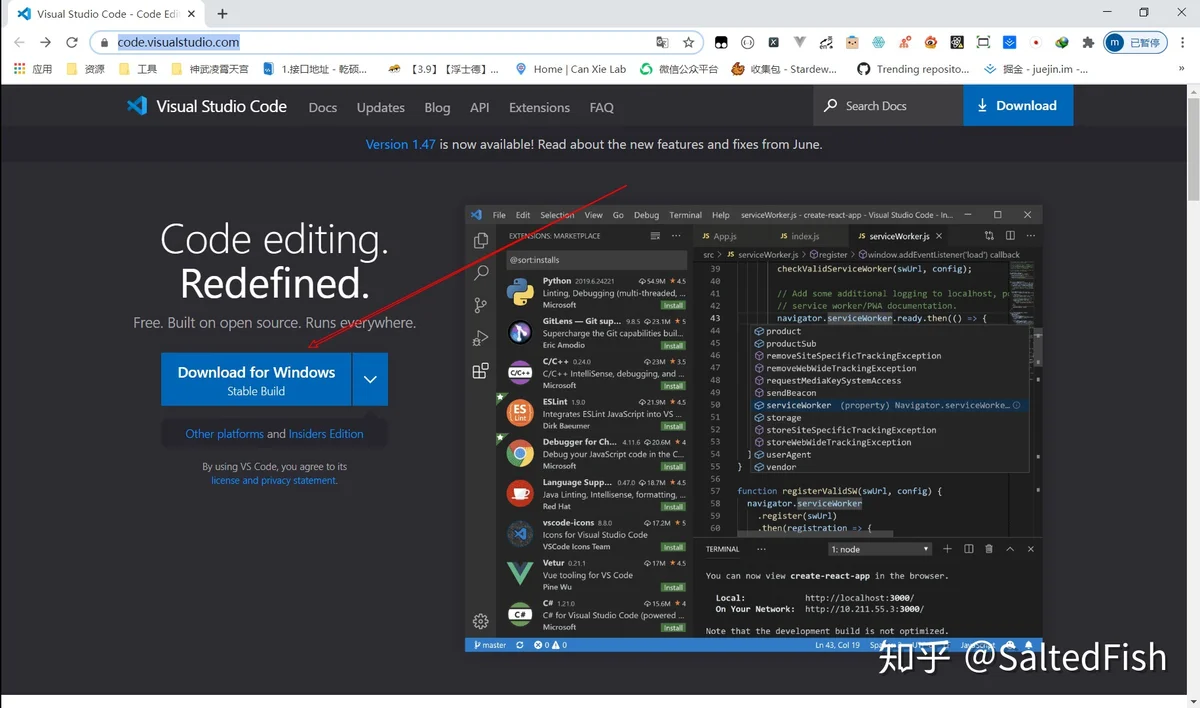
Task: Click the green frame screenshot extension icon
Action: (x=983, y=43)
